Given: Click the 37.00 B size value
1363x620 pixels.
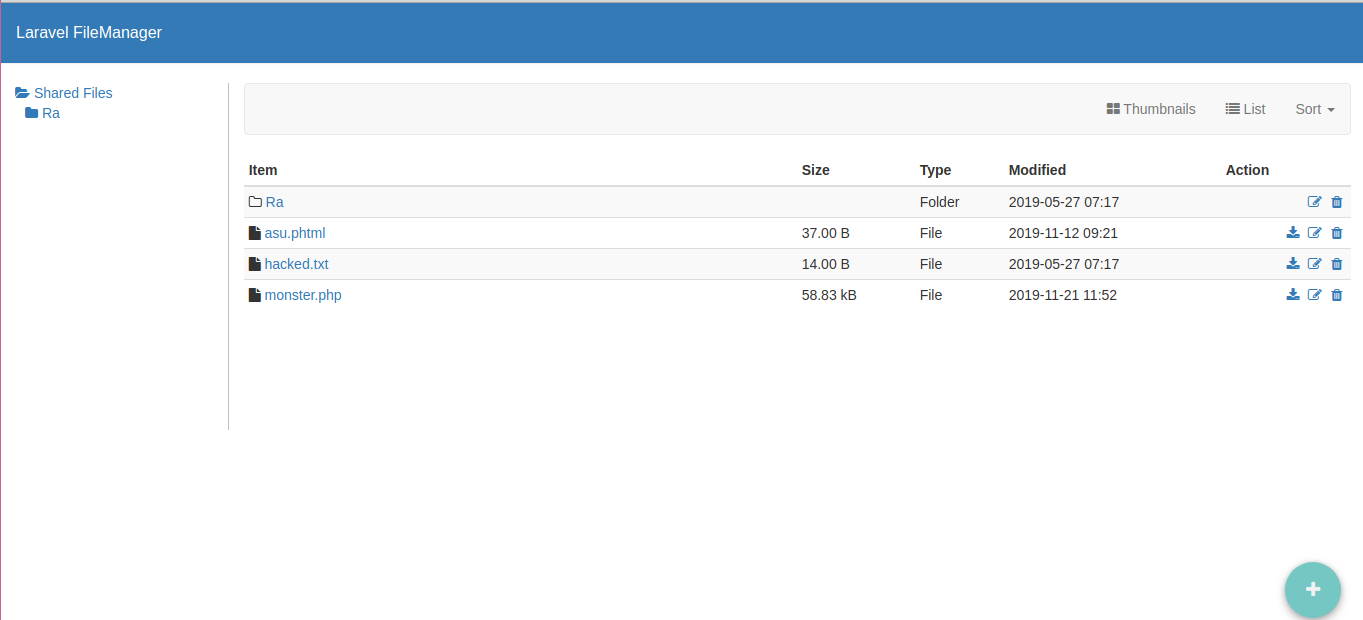Looking at the screenshot, I should coord(826,233).
